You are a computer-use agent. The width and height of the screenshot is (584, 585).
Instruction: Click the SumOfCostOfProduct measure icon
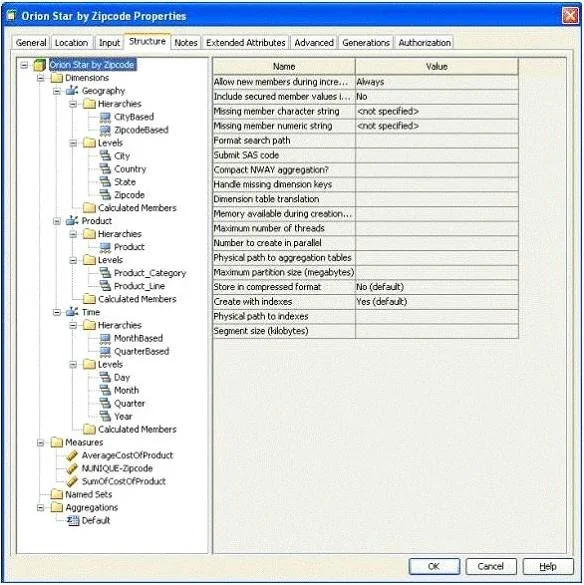[x=72, y=481]
